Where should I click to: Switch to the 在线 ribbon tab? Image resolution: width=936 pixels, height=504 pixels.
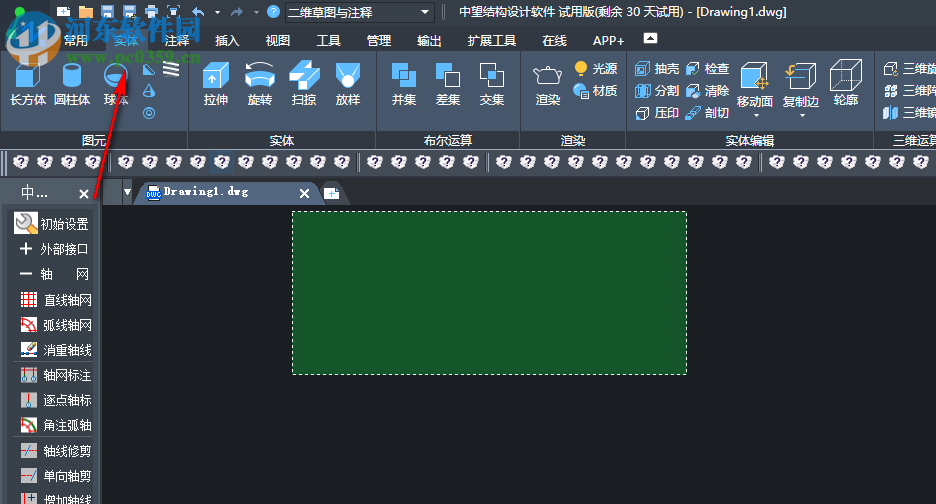554,41
